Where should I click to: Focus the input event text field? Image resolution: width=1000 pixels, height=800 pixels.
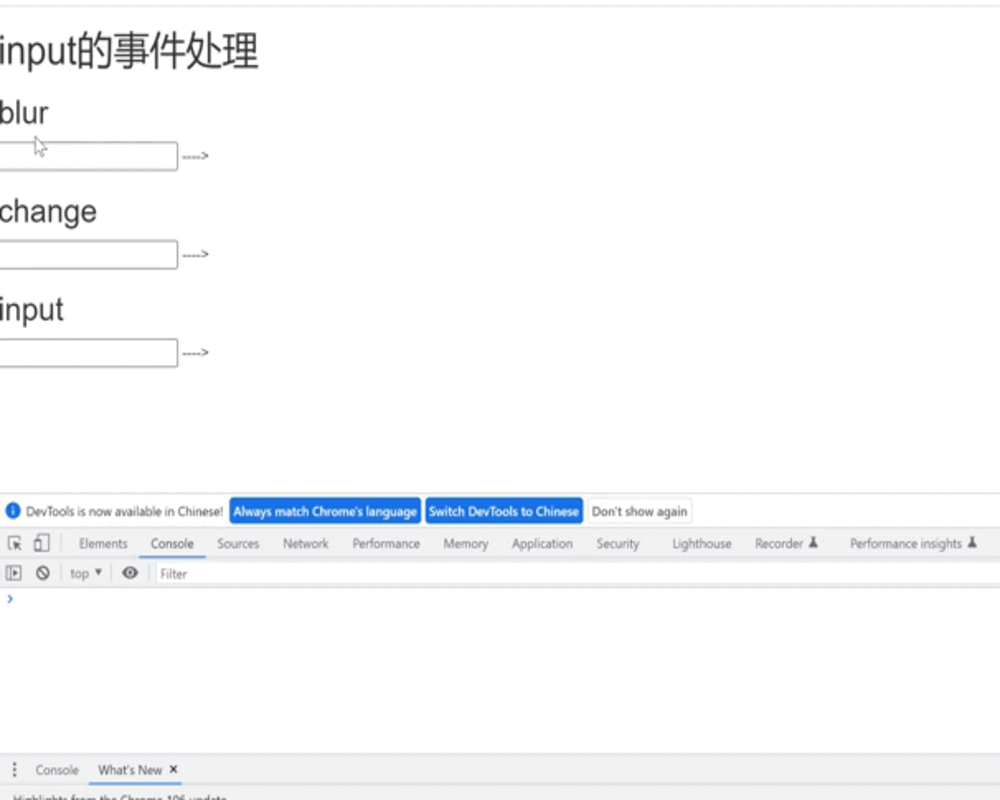coord(88,353)
